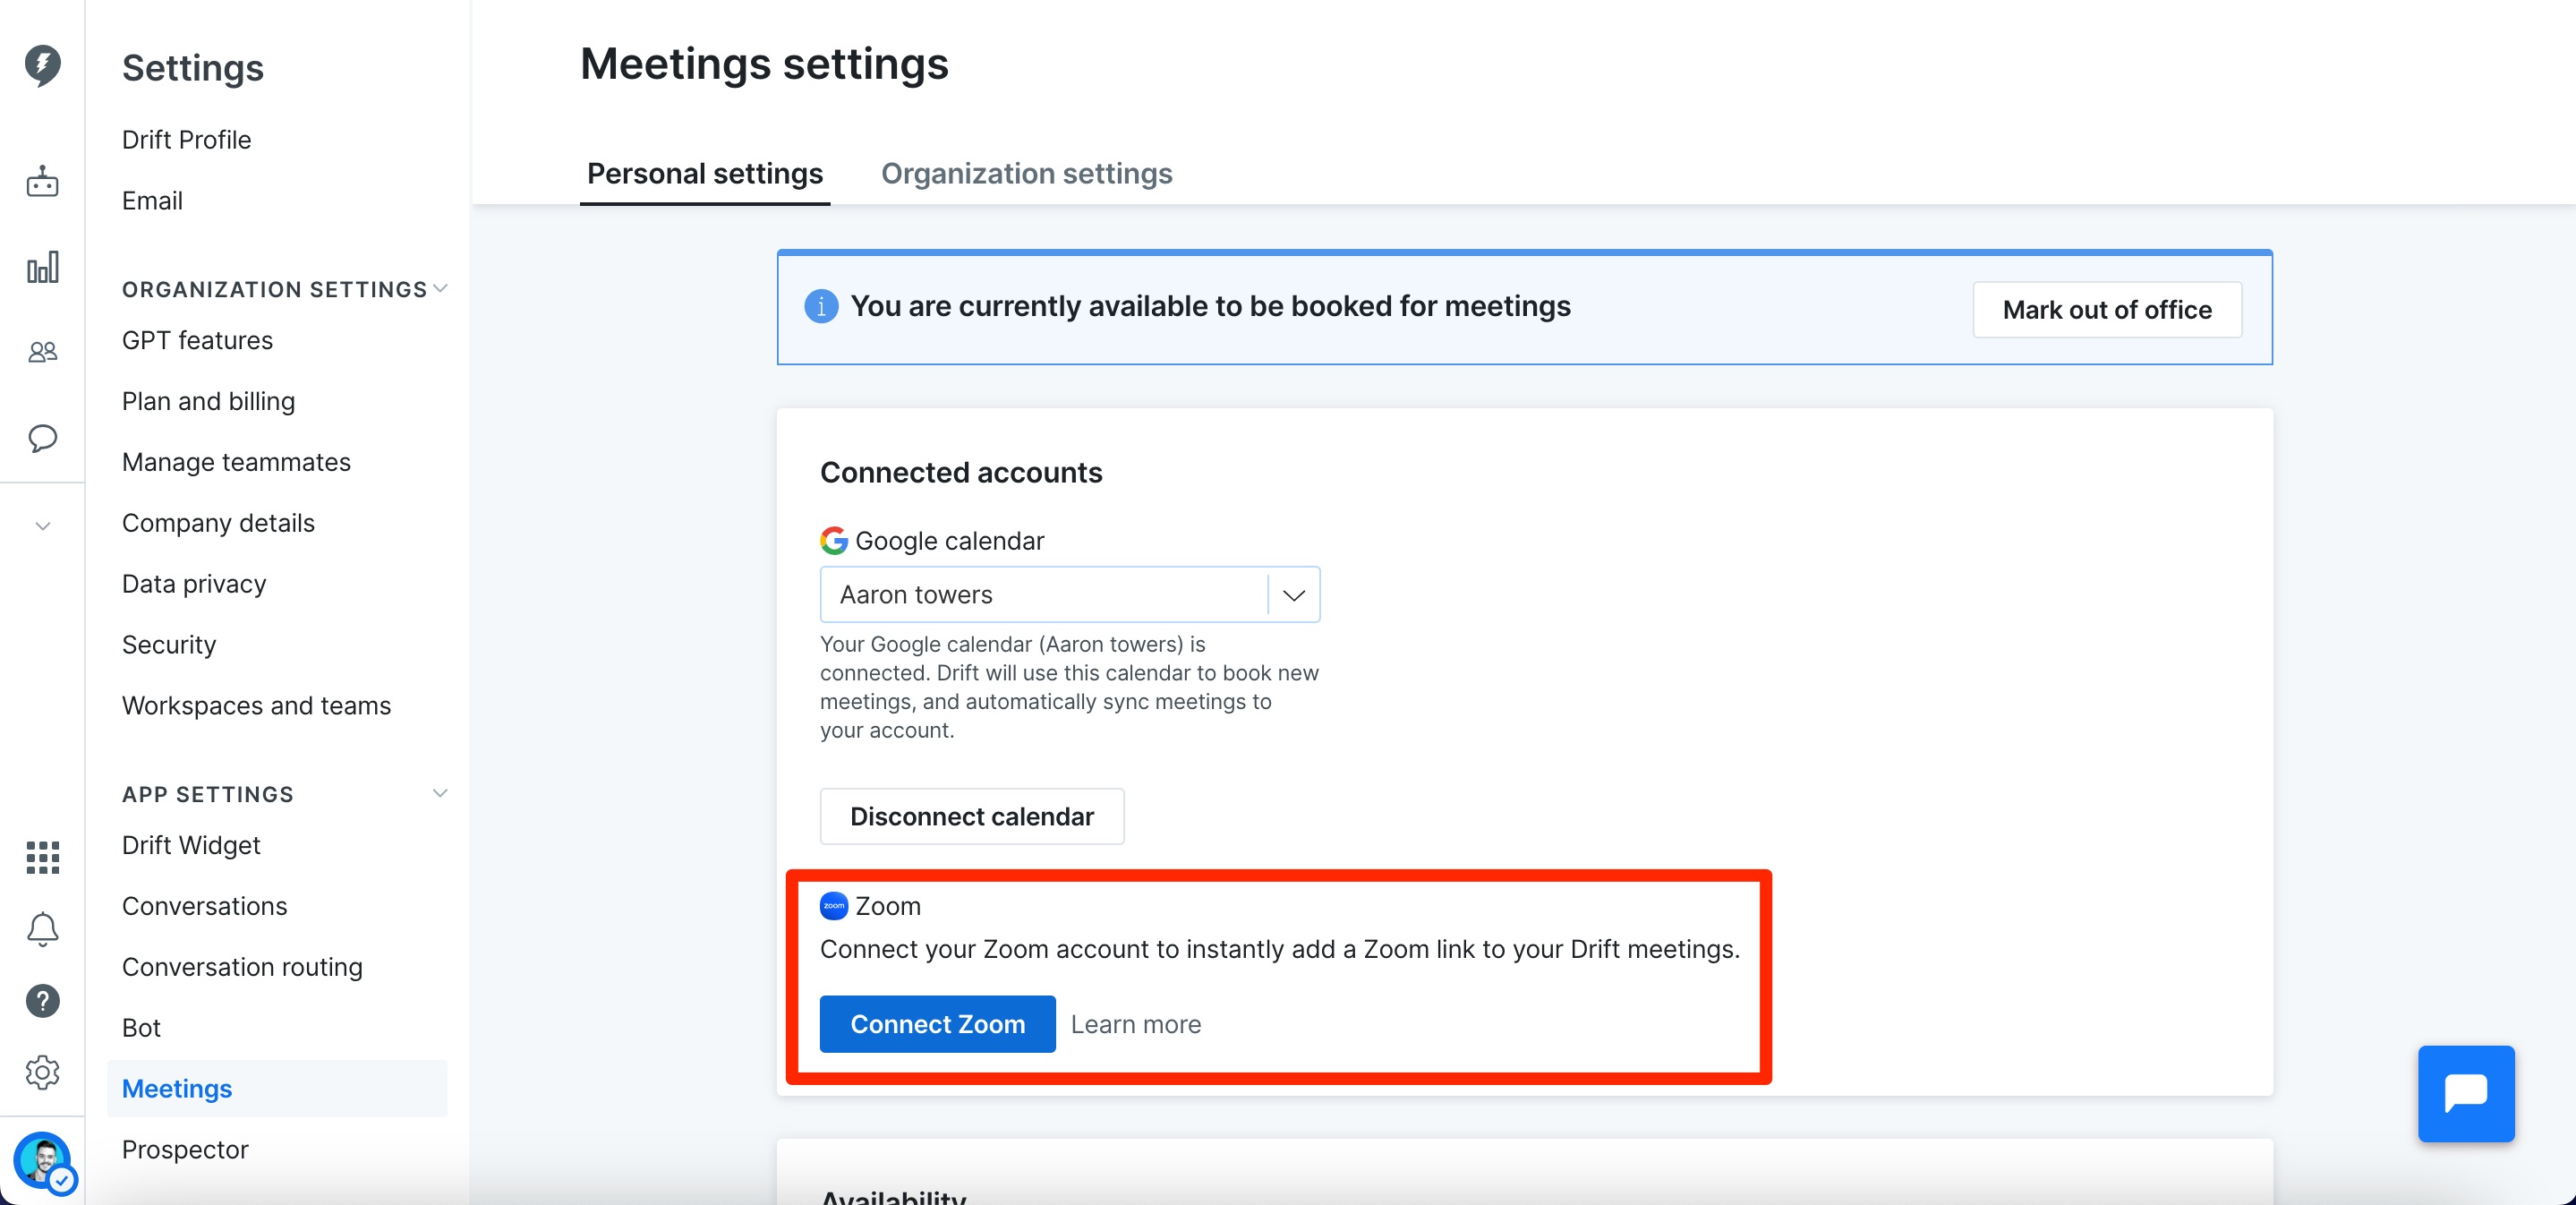
Task: Click the user avatar in the sidebar
Action: click(x=43, y=1162)
